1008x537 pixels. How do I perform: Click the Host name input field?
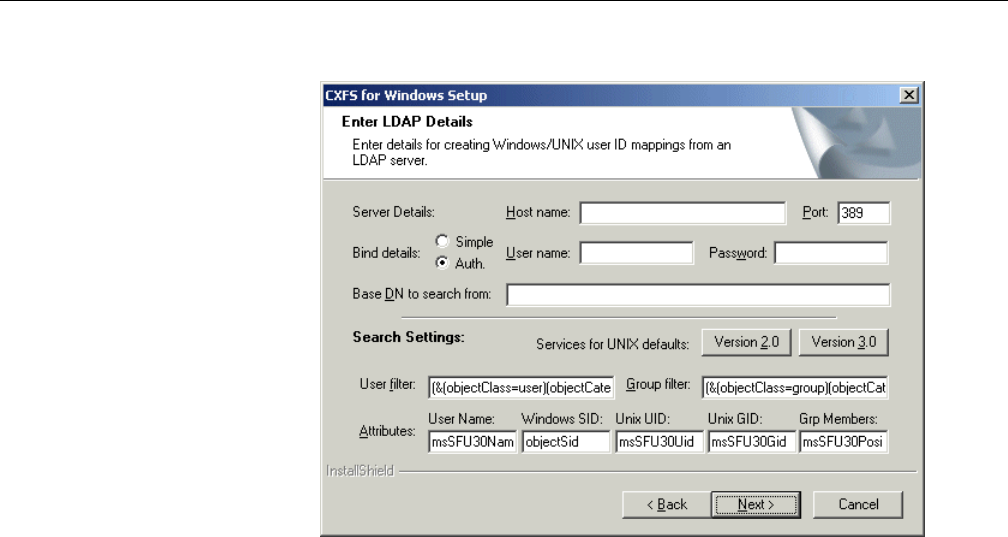click(682, 213)
